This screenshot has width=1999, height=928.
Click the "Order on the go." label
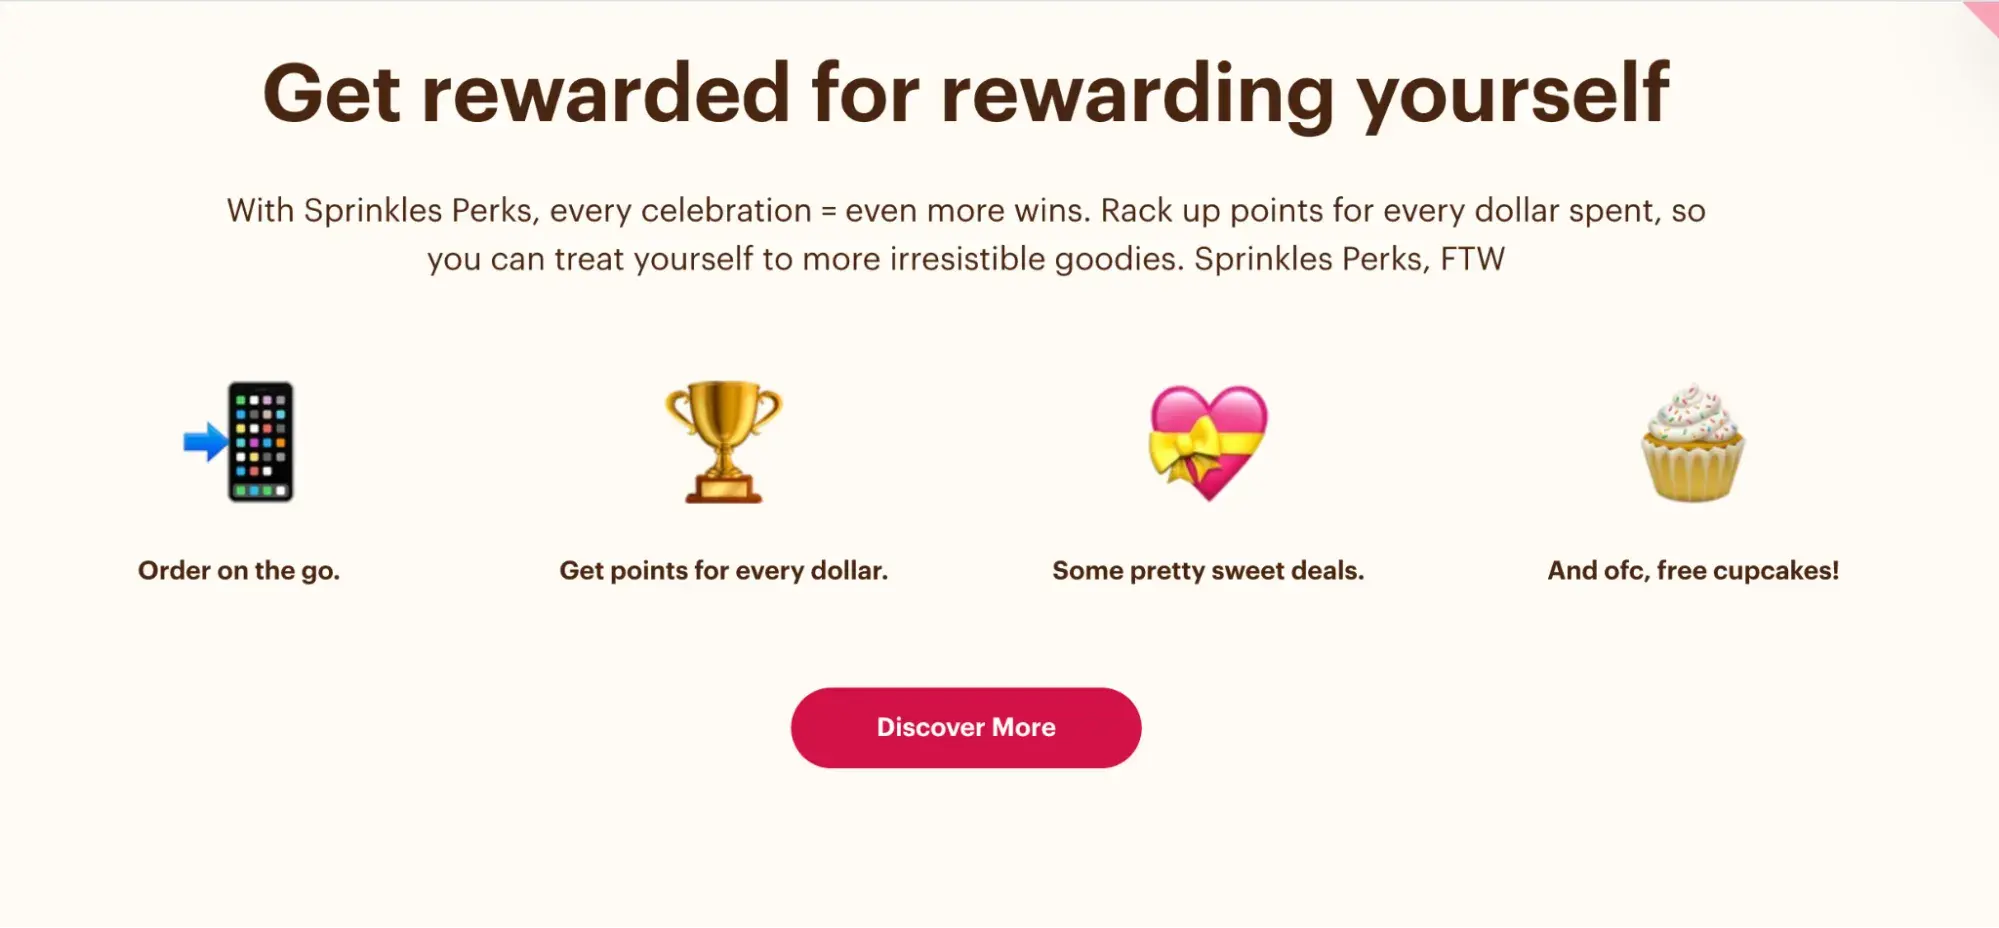(x=239, y=571)
